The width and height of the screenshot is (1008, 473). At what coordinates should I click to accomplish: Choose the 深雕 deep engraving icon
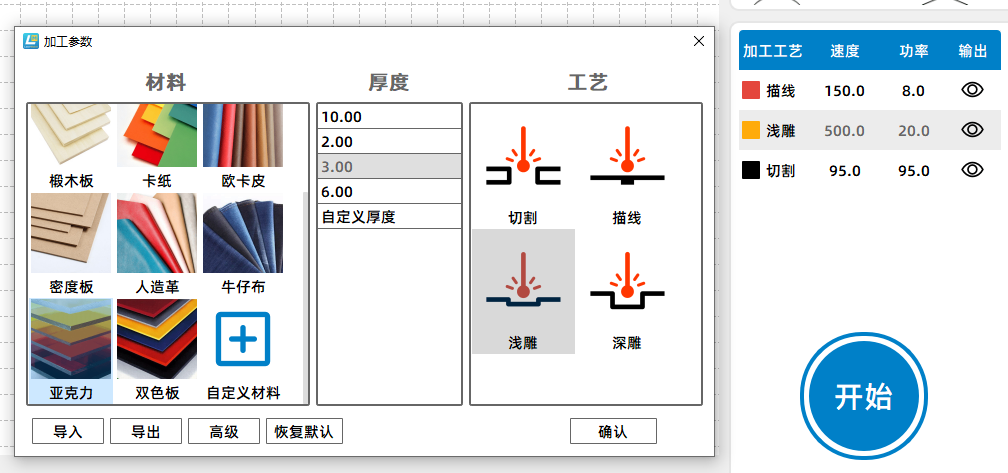click(627, 281)
